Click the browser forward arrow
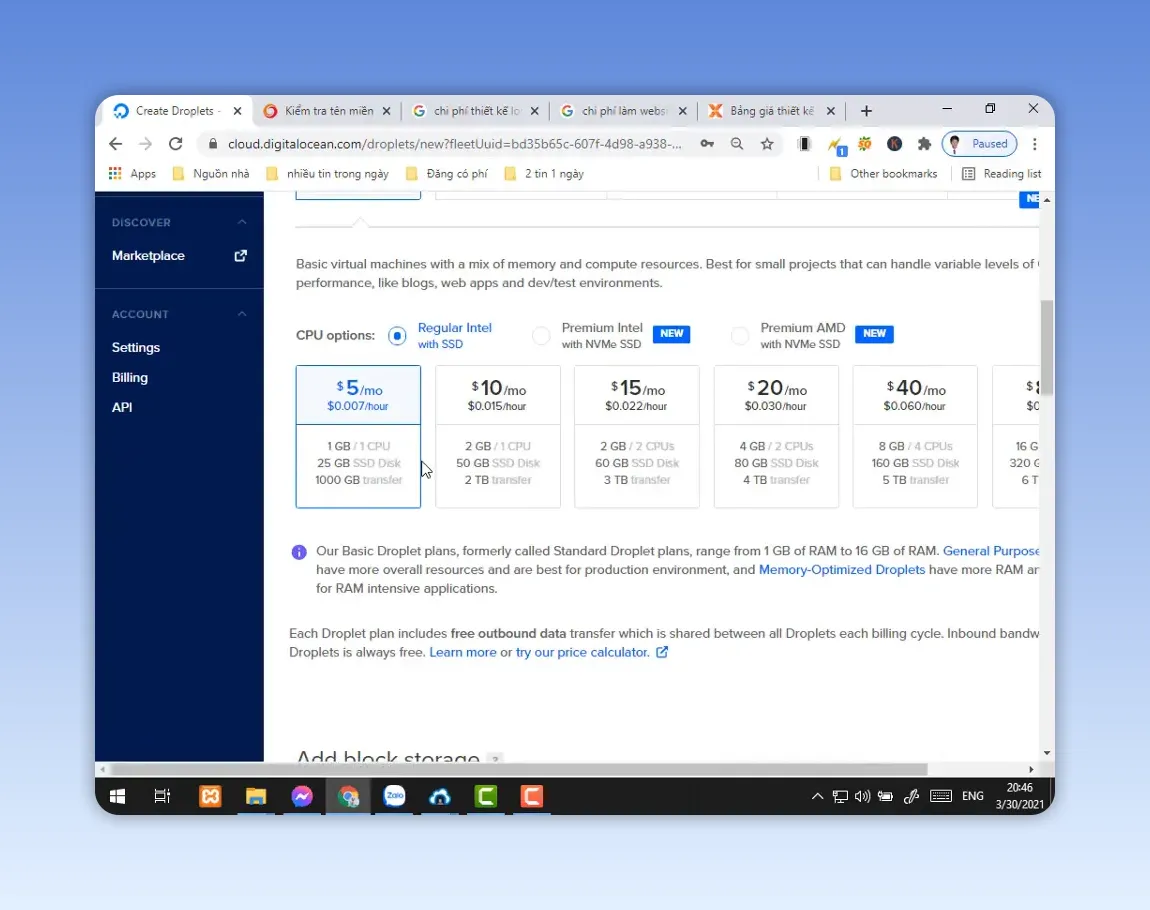Image resolution: width=1150 pixels, height=910 pixels. pyautogui.click(x=145, y=144)
